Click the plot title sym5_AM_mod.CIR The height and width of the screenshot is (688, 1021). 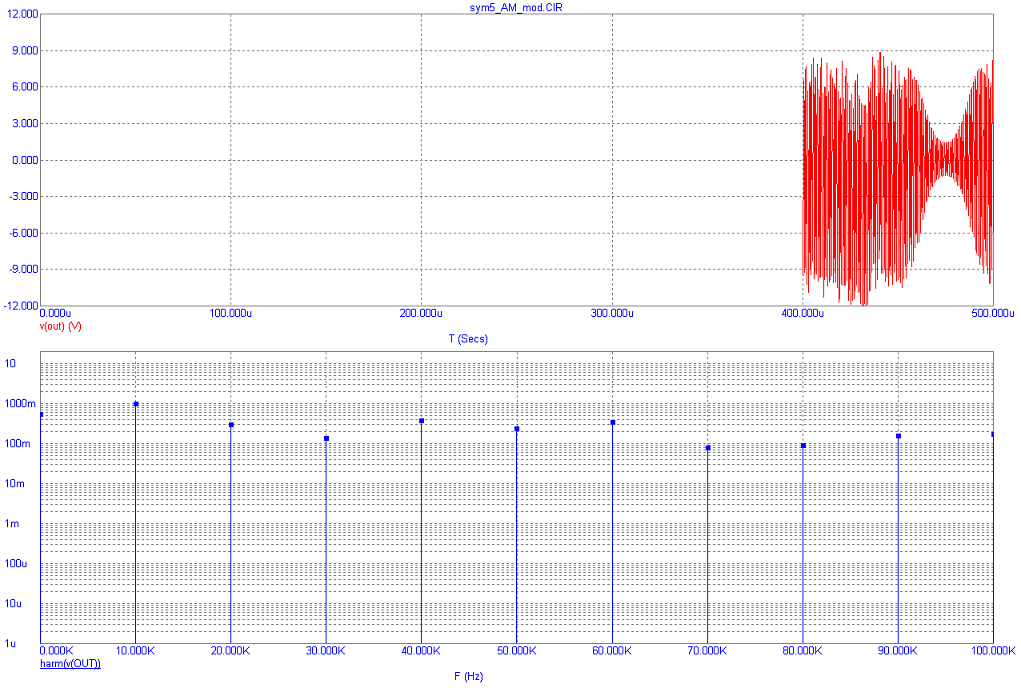pos(516,7)
